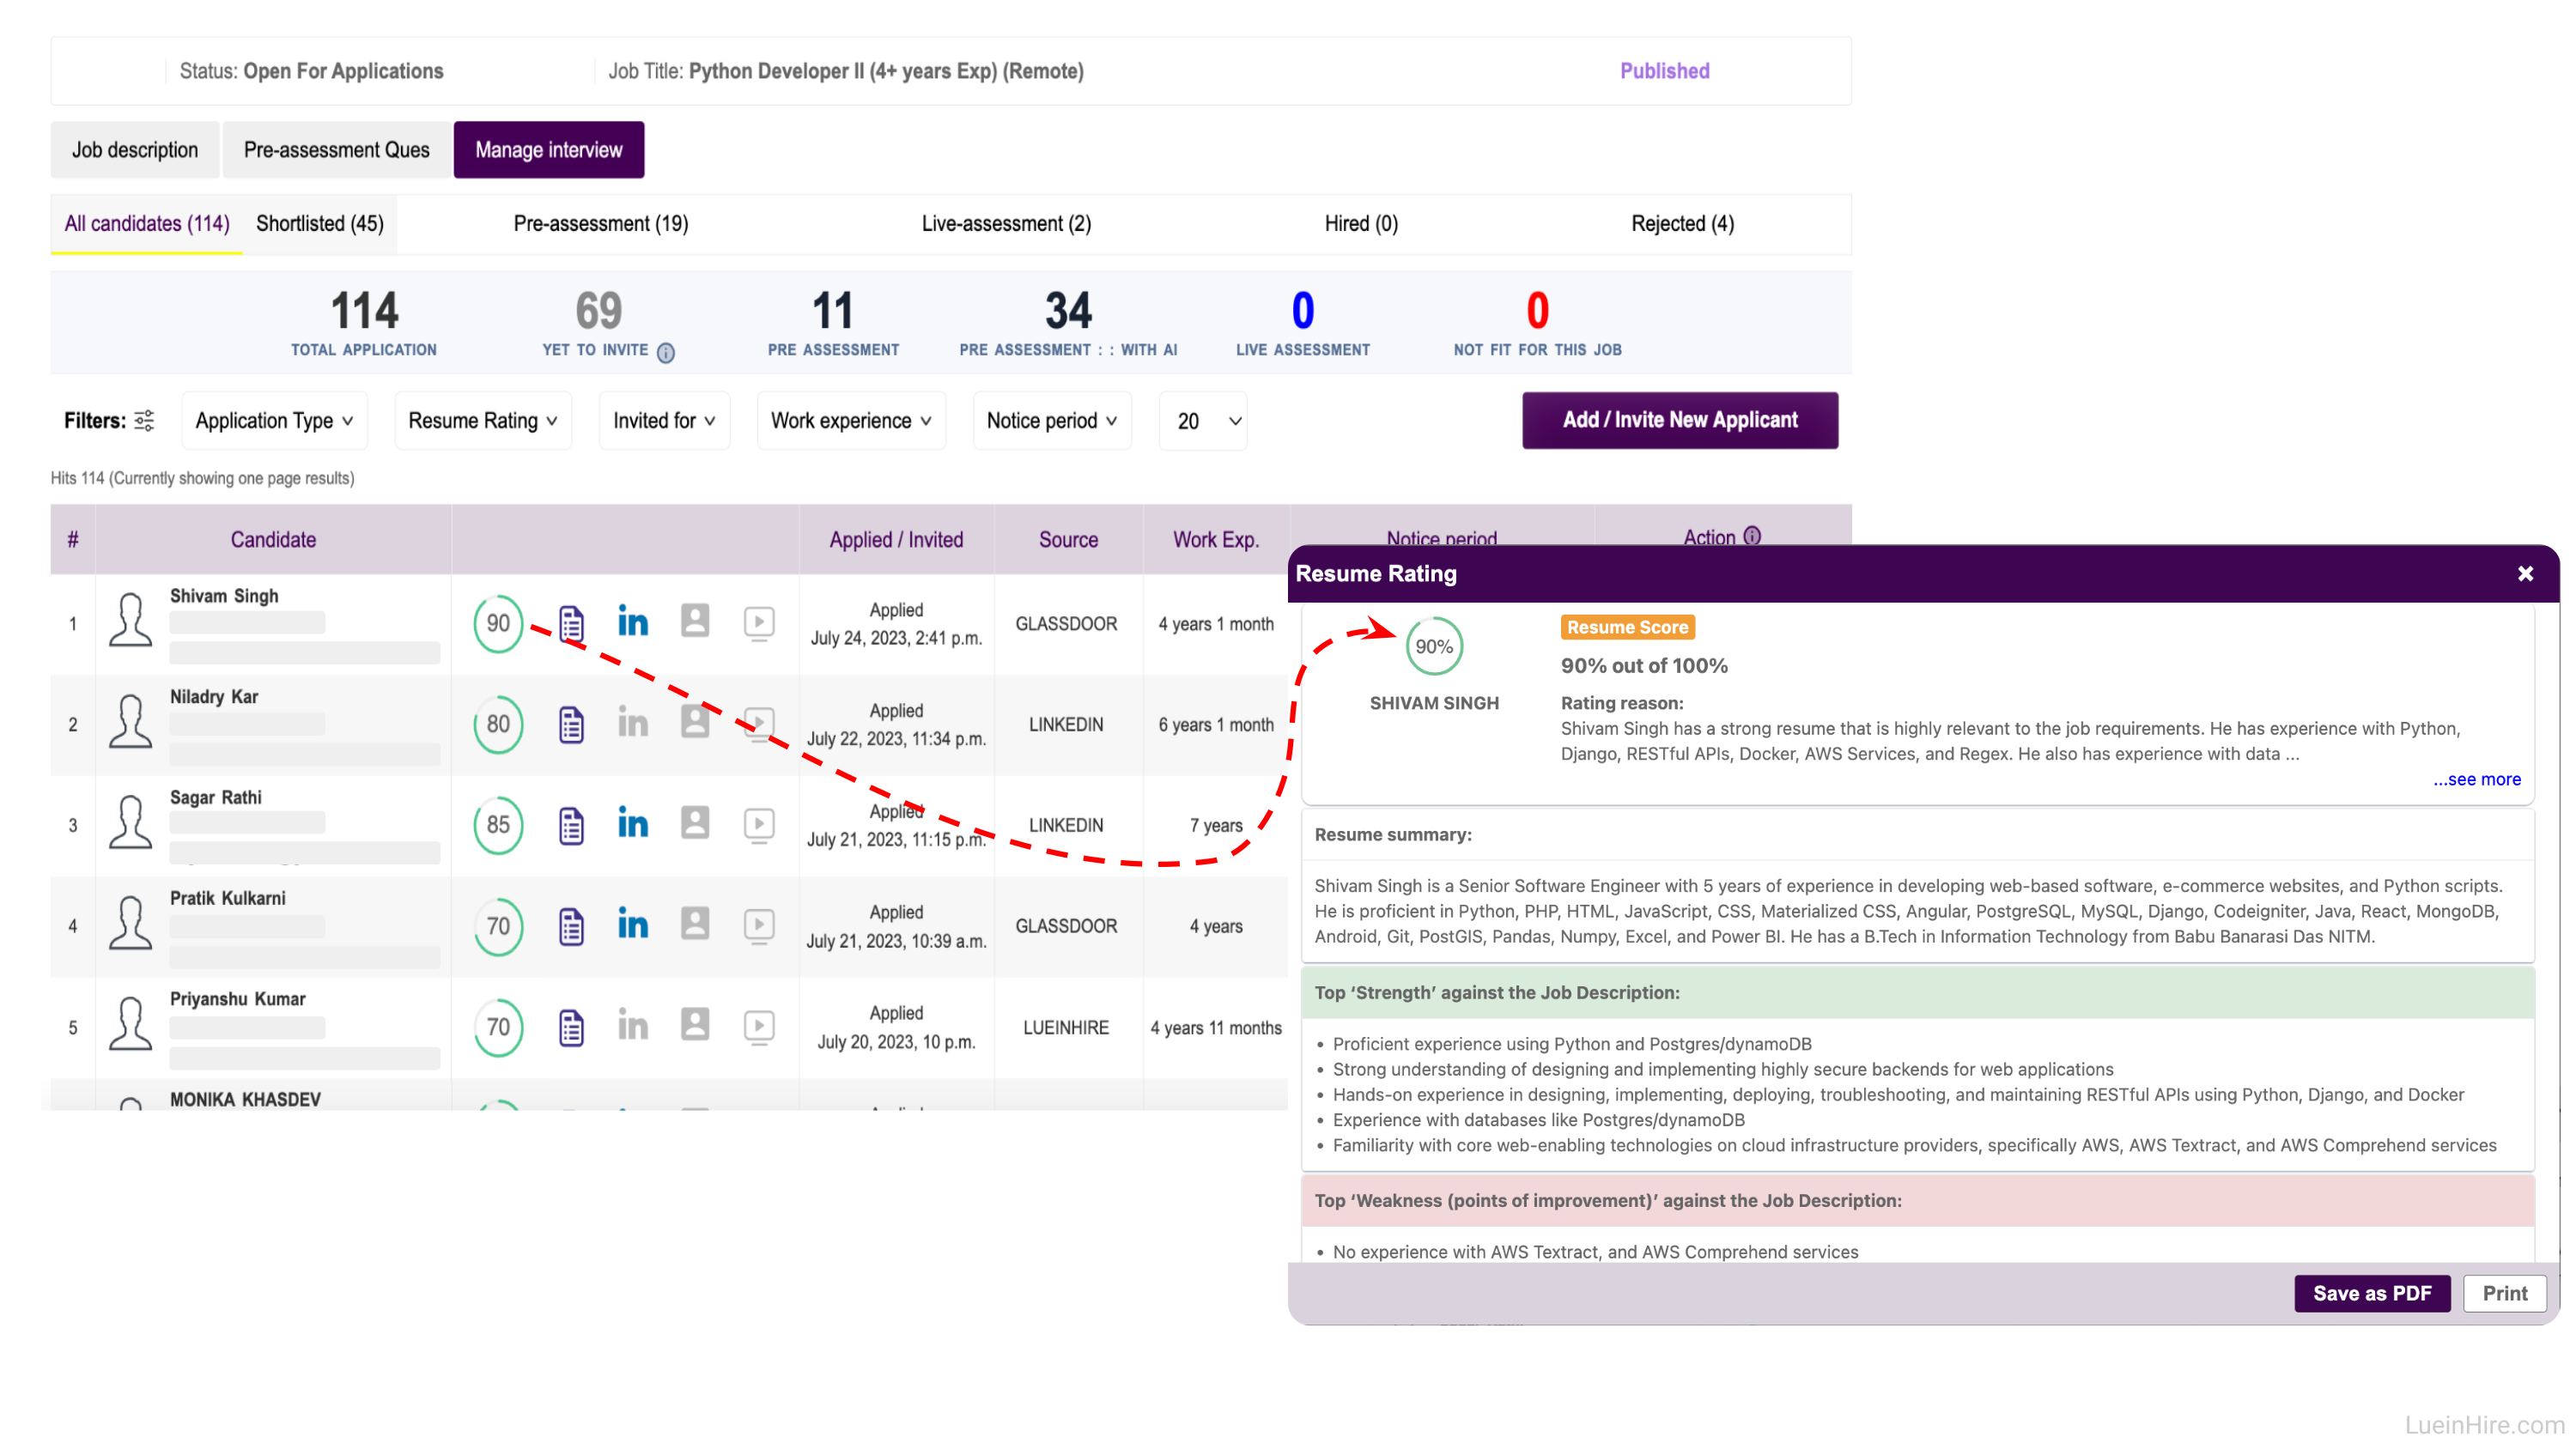The width and height of the screenshot is (2576, 1449).
Task: Click the see more link
Action: tap(2476, 779)
